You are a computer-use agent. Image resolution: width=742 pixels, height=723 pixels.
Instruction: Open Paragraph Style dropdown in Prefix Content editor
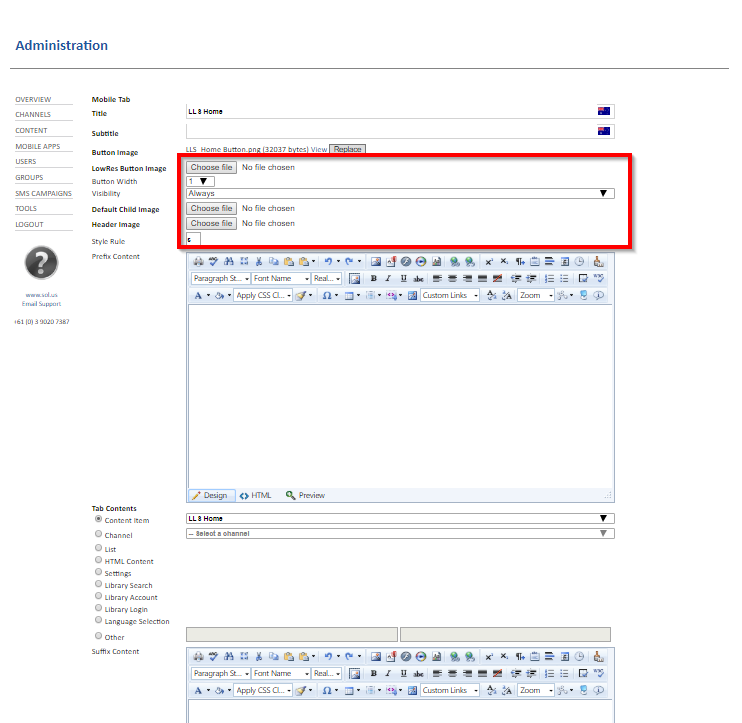point(221,278)
